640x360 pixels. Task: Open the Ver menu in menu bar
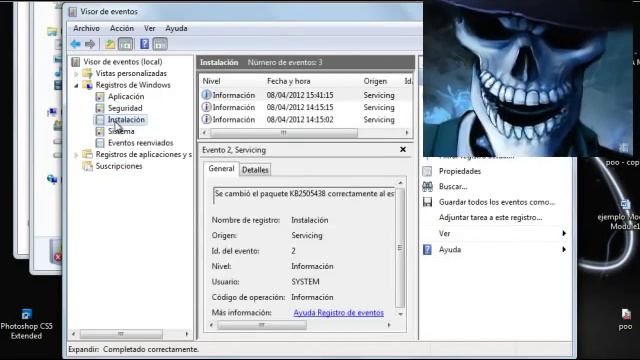149,28
